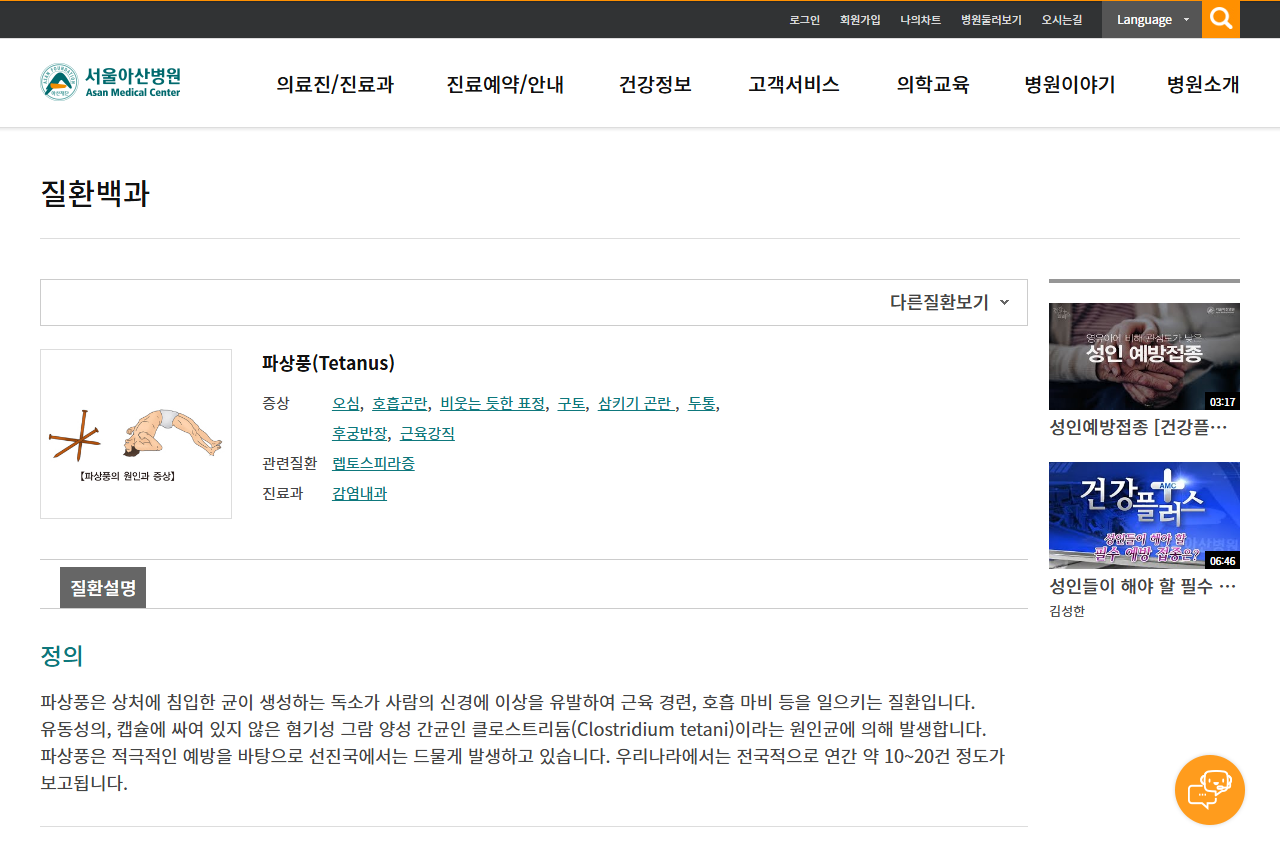The image size is (1280, 860).
Task: Open the 성인들이 해야 할 필수 video title
Action: [1143, 586]
